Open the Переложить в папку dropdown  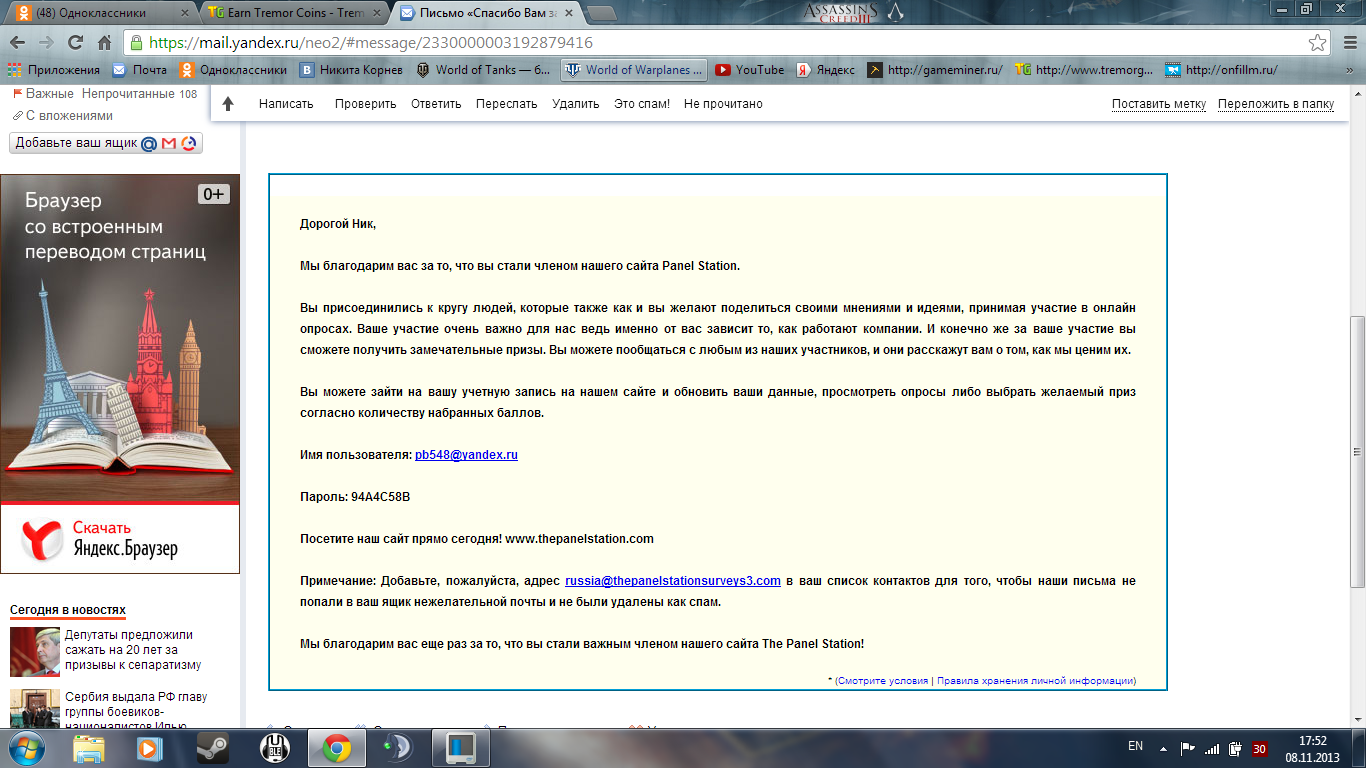pos(1276,104)
